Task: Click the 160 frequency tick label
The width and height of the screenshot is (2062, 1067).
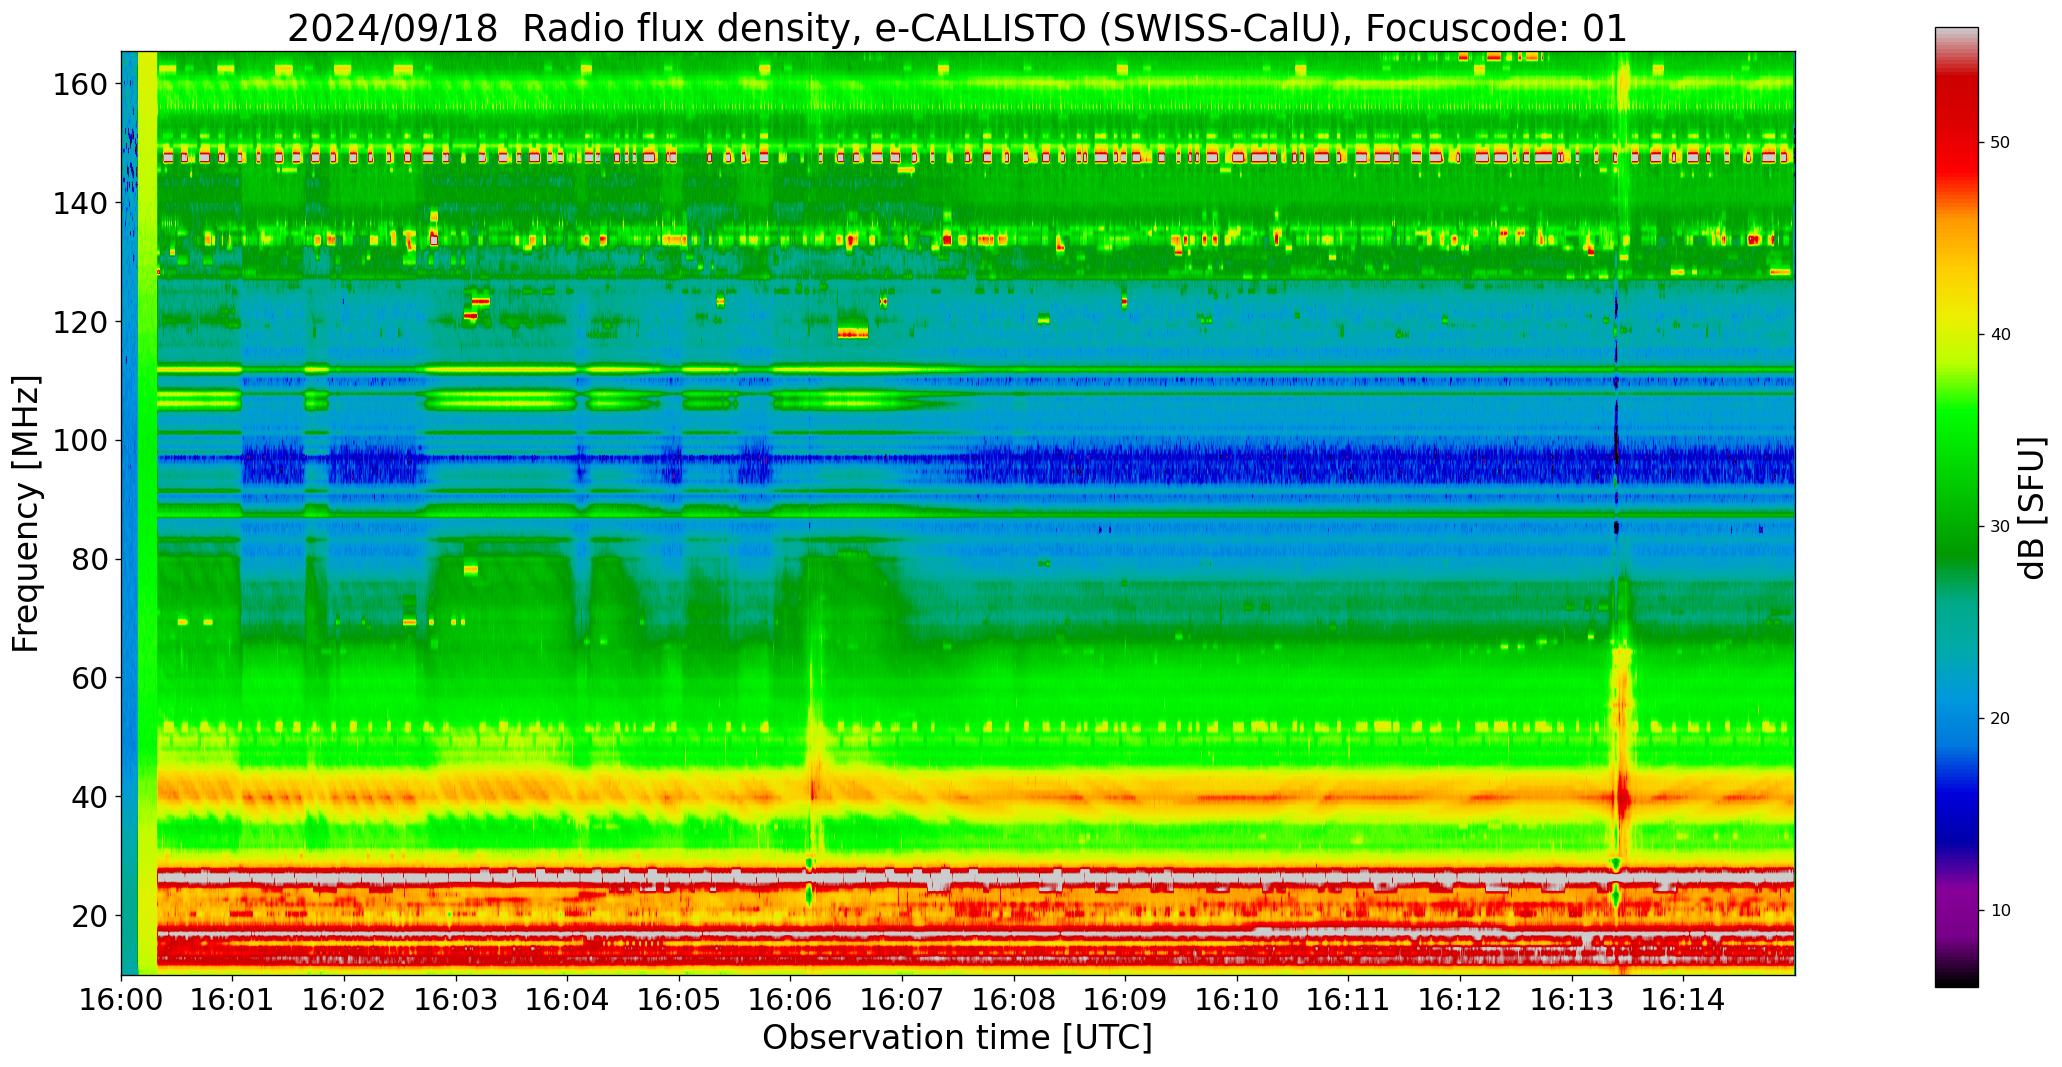Action: click(81, 84)
